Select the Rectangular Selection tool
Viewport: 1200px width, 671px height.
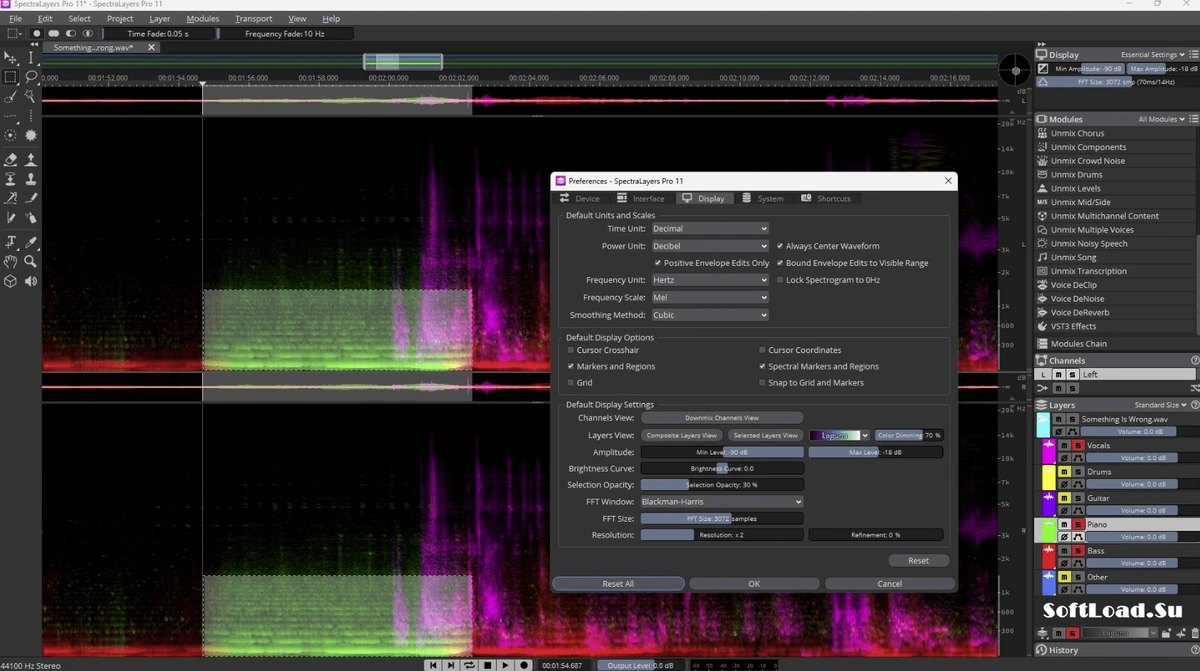coord(10,76)
